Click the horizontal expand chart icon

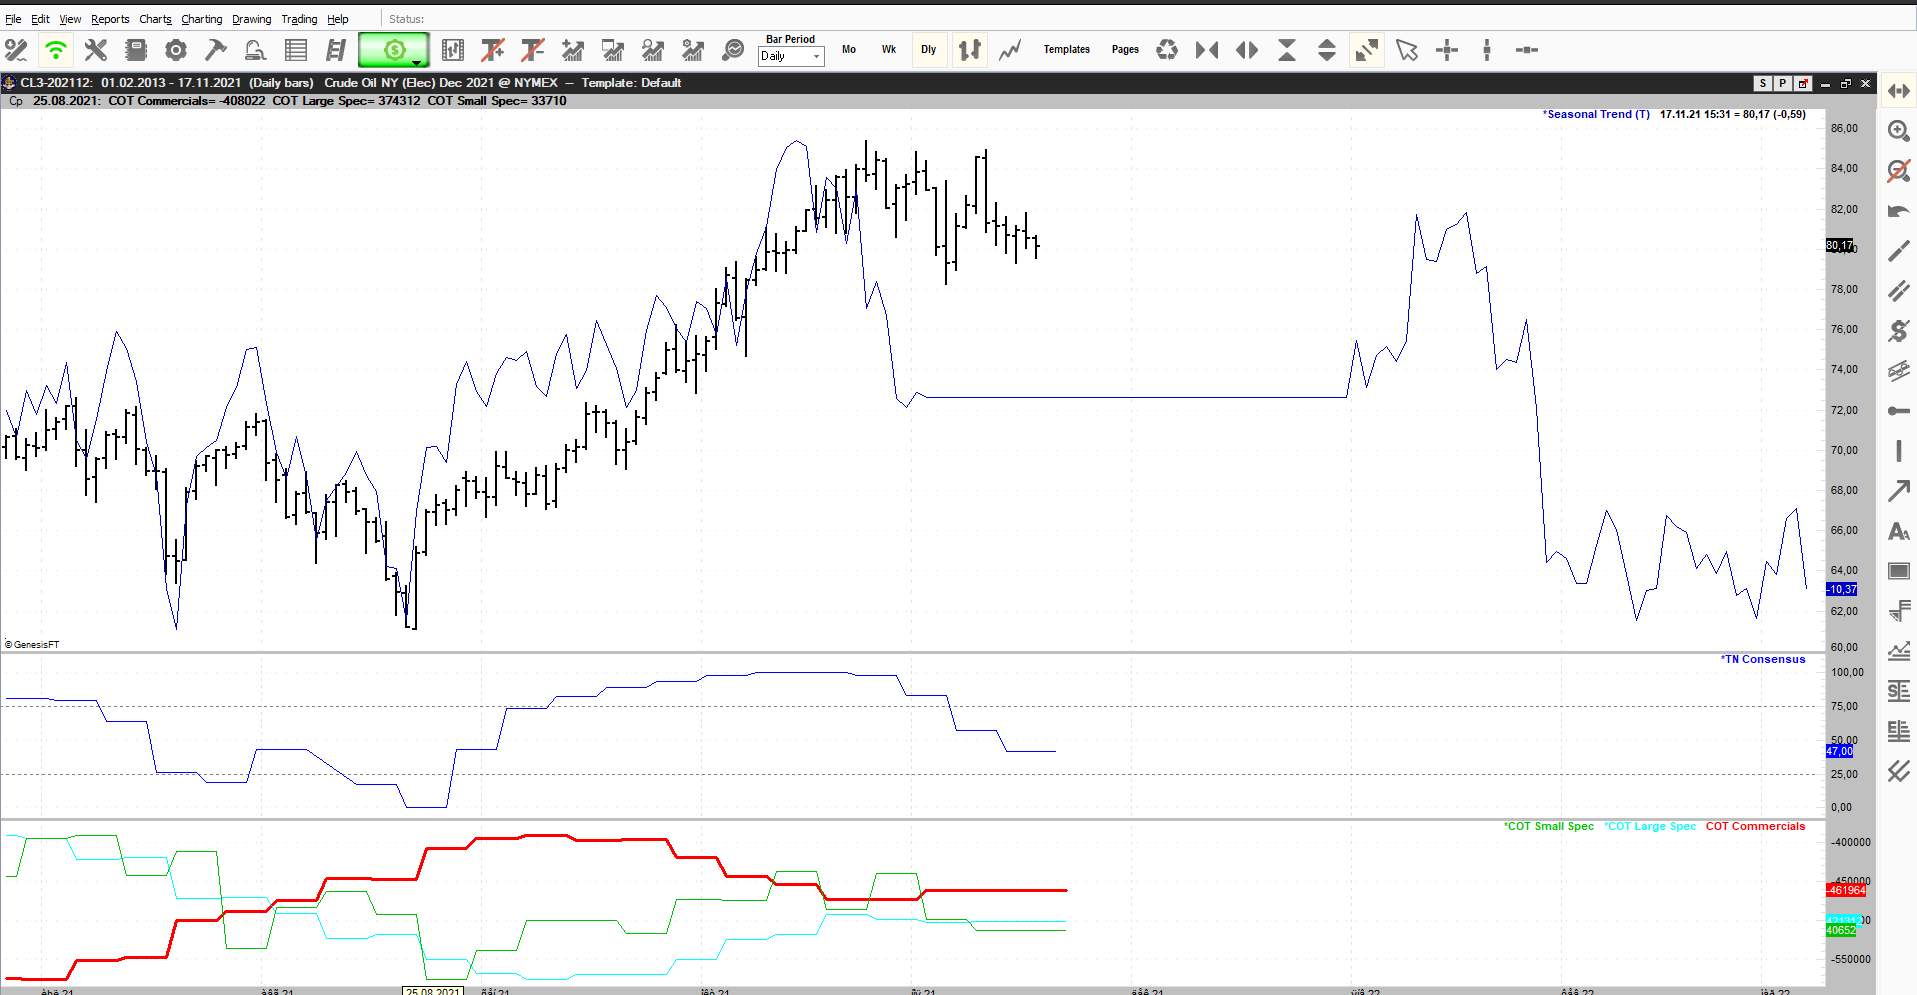1247,50
